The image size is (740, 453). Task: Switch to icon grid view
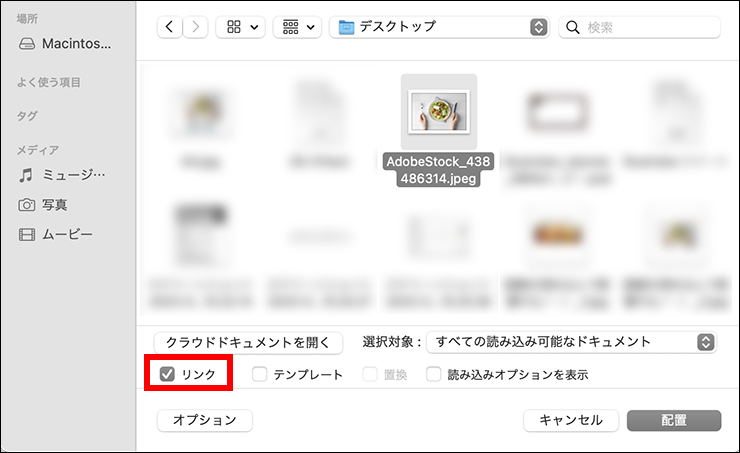(x=234, y=27)
